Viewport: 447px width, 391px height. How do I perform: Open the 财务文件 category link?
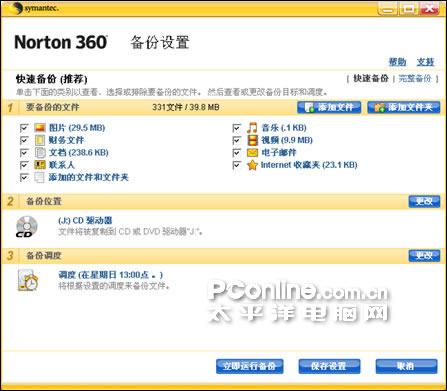tap(66, 140)
